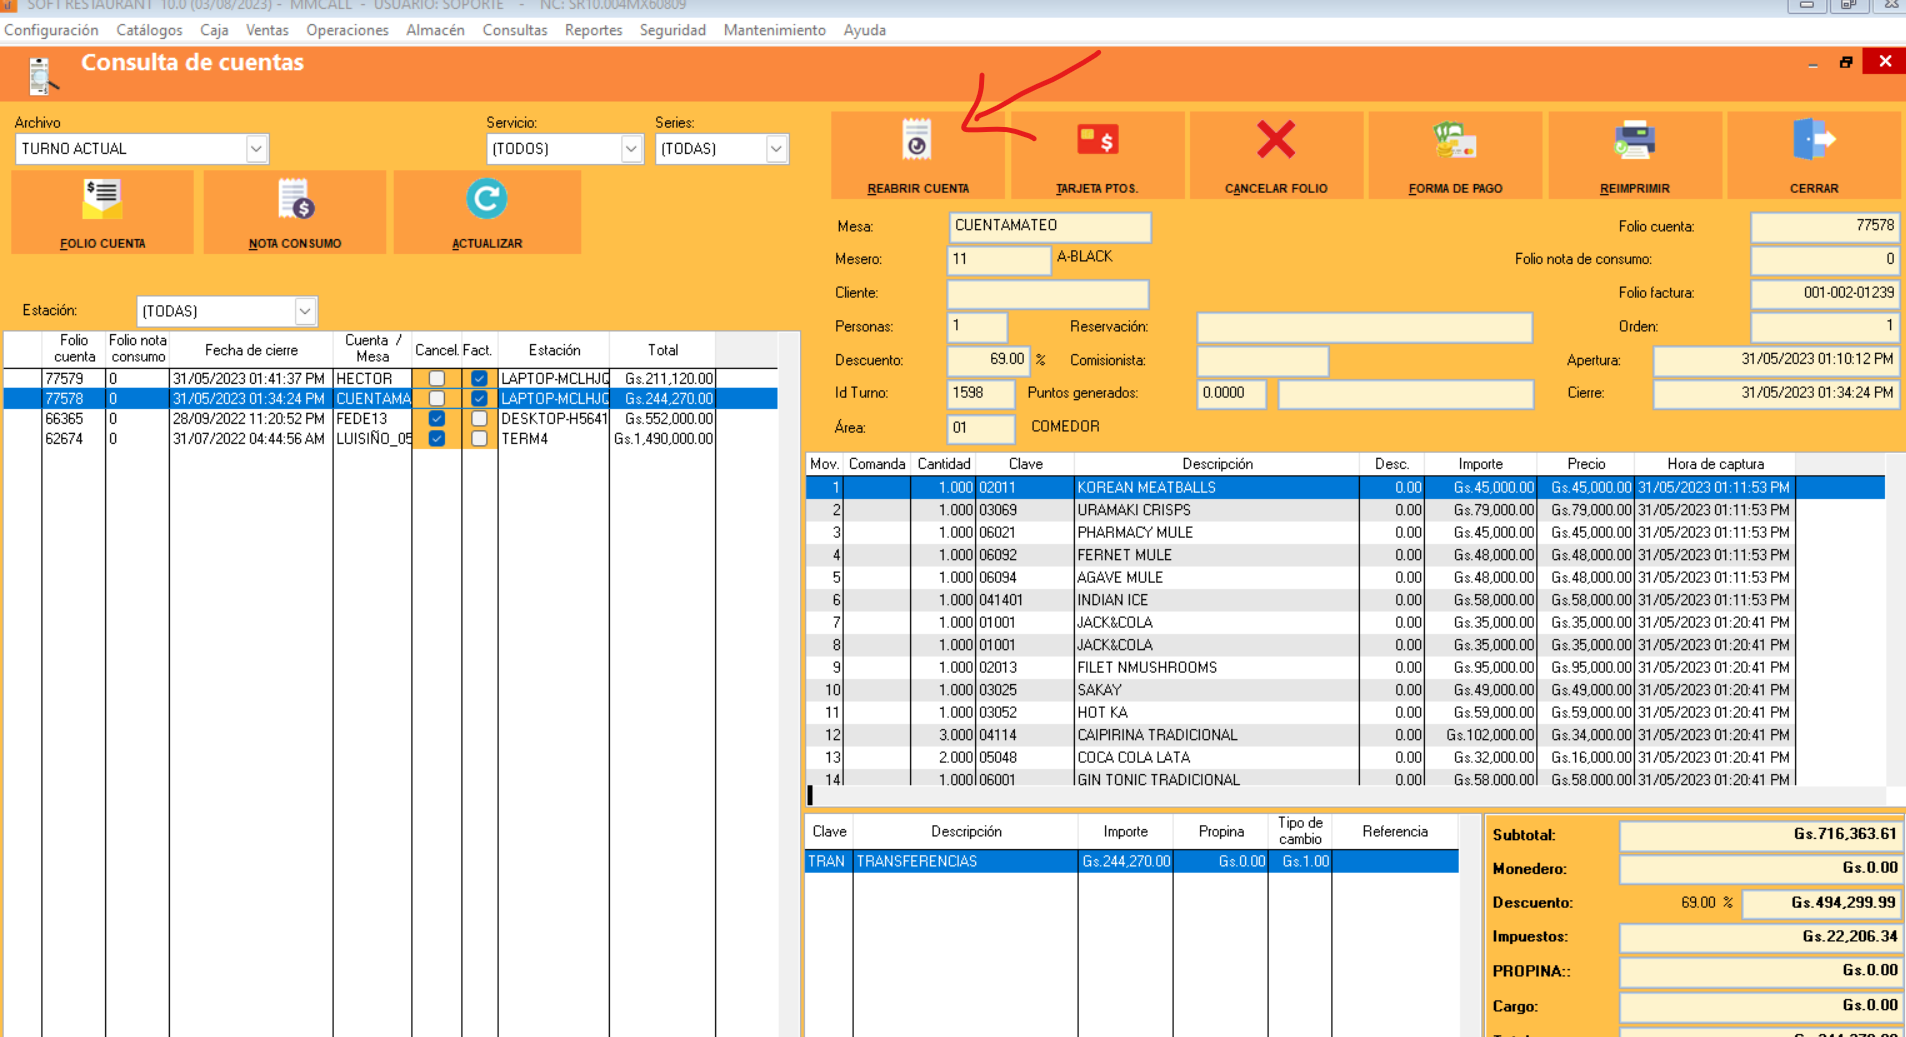Viewport: 1906px width, 1037px height.
Task: Click the Nota Consumo icon
Action: 295,200
